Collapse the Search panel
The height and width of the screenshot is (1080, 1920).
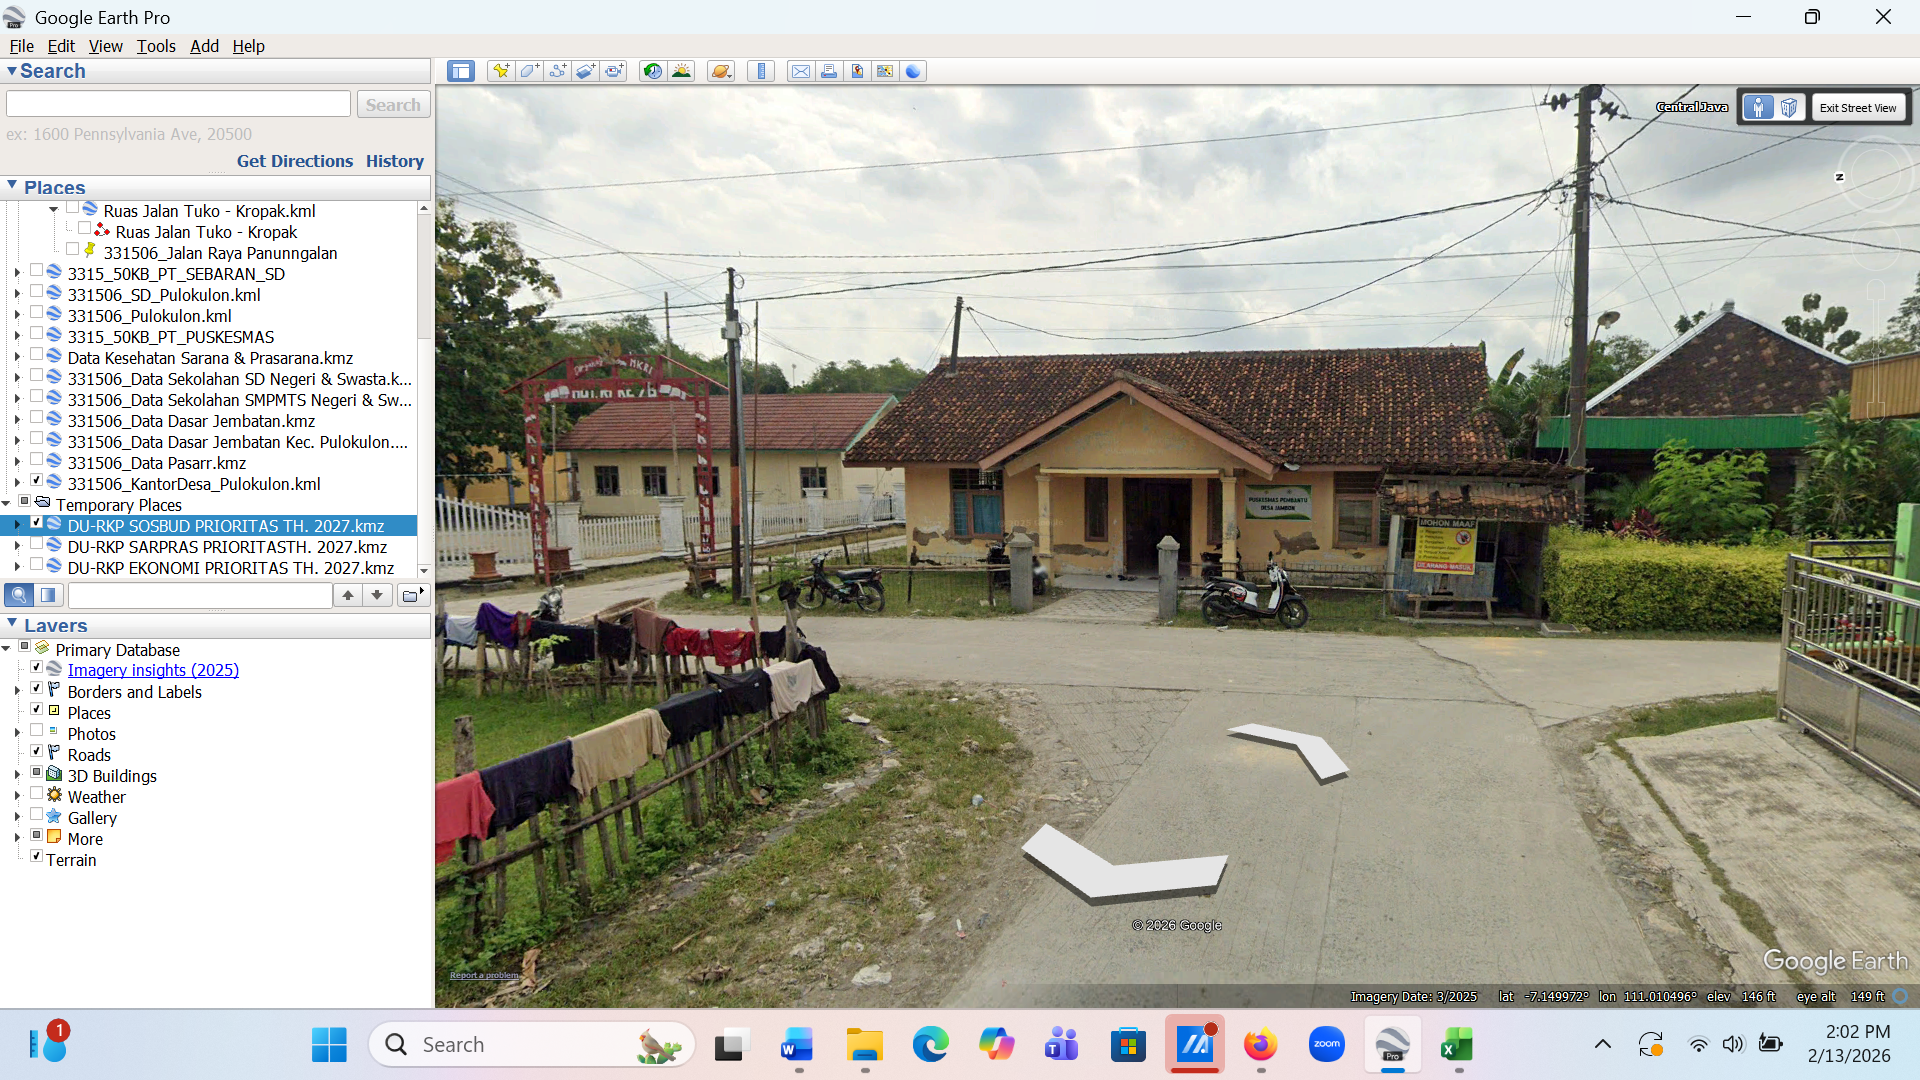[12, 70]
